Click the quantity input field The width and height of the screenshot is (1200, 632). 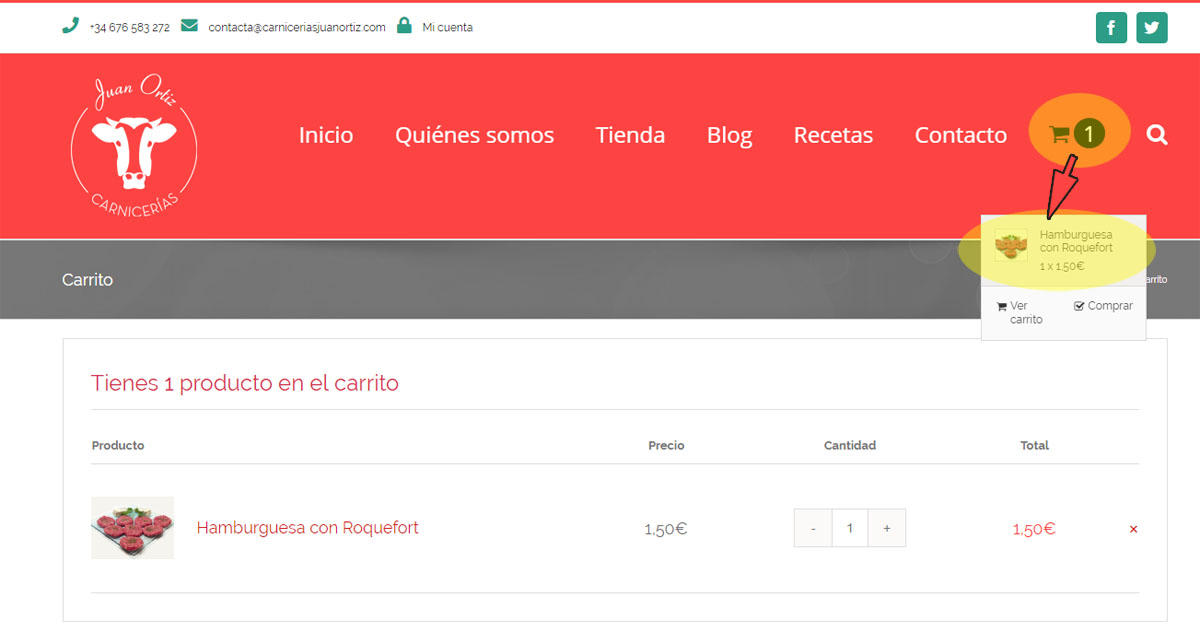point(850,528)
